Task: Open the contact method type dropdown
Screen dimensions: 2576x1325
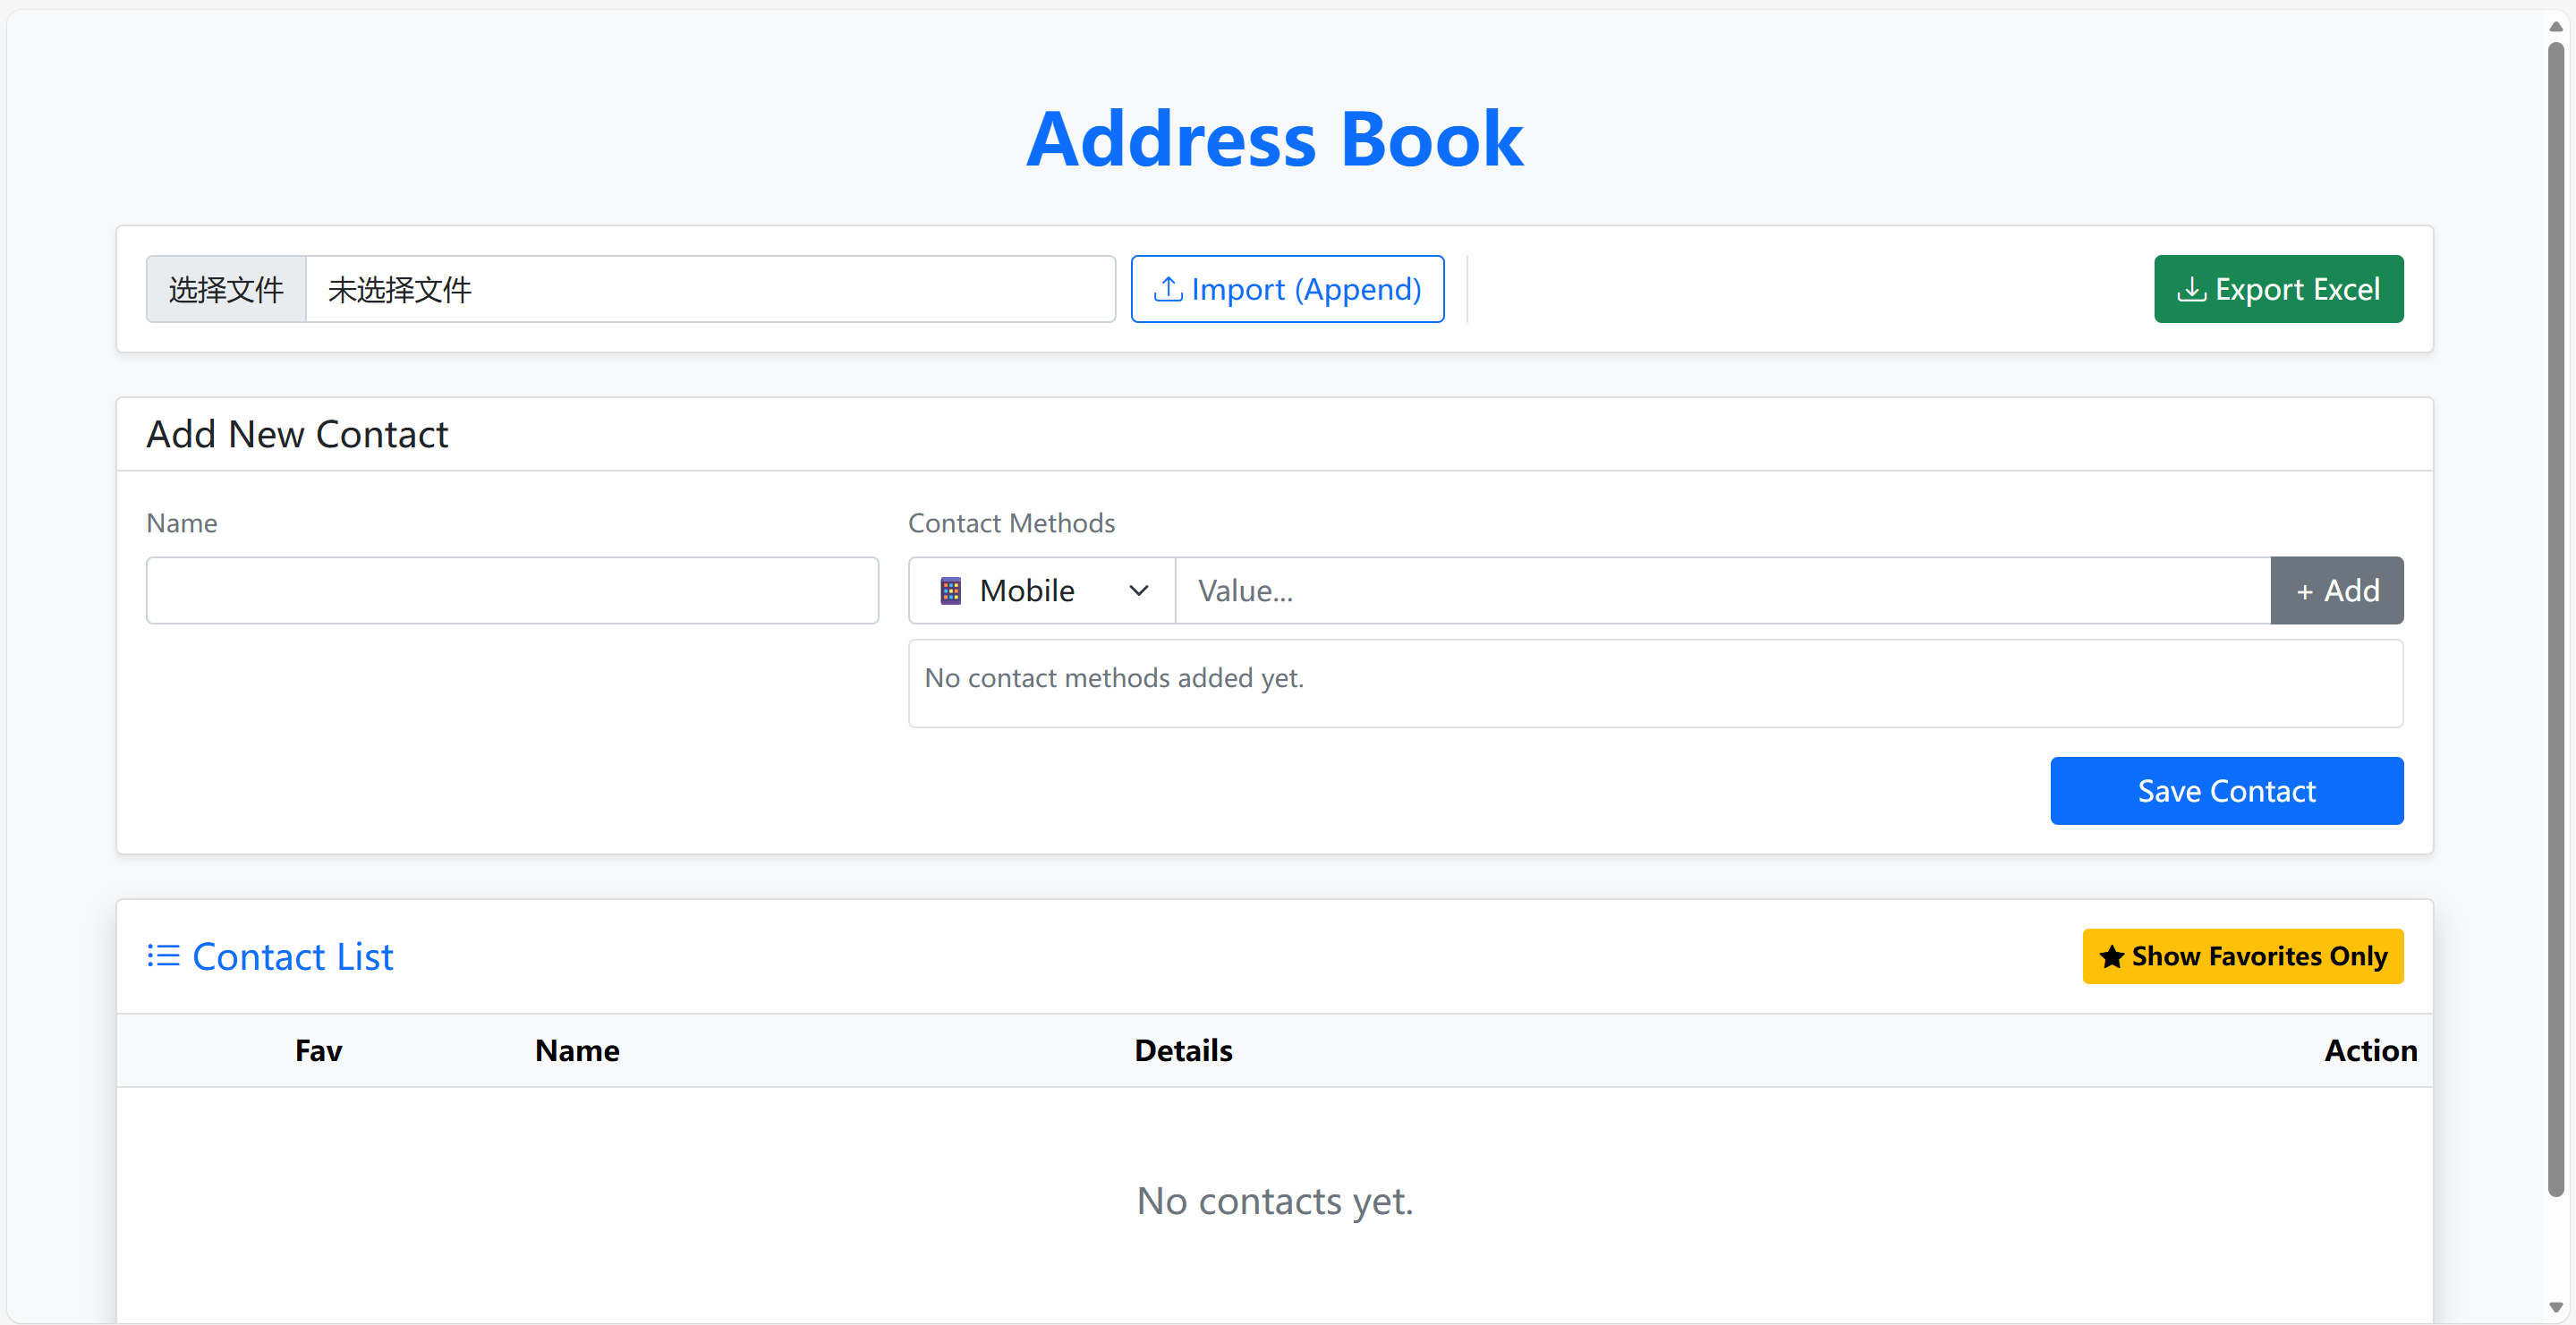Action: click(x=1040, y=590)
